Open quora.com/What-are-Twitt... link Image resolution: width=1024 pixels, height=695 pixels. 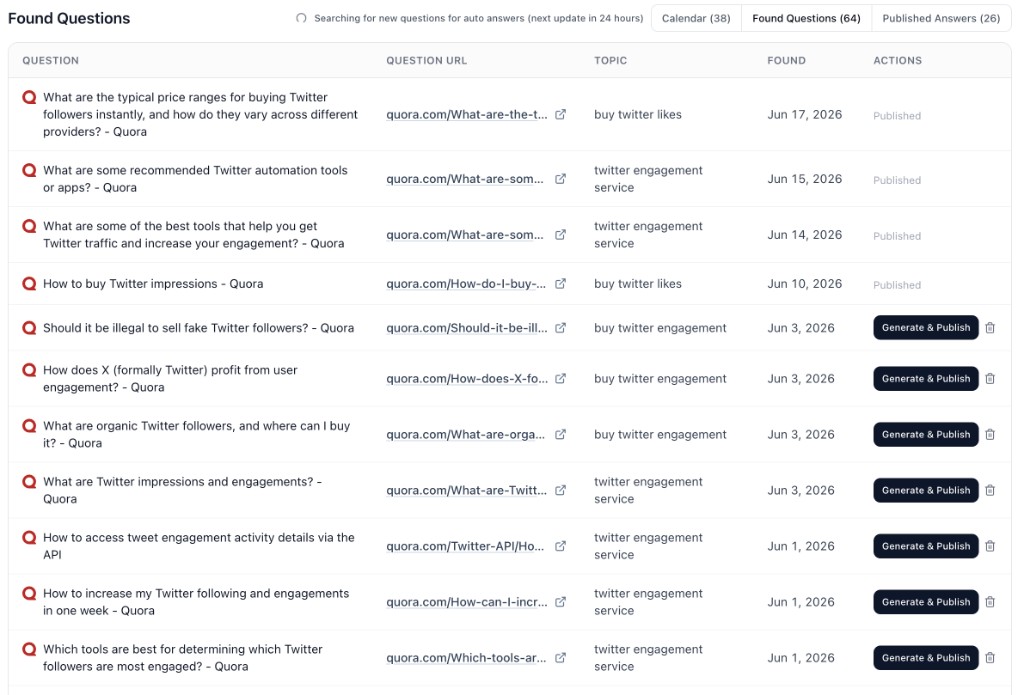[x=466, y=491]
